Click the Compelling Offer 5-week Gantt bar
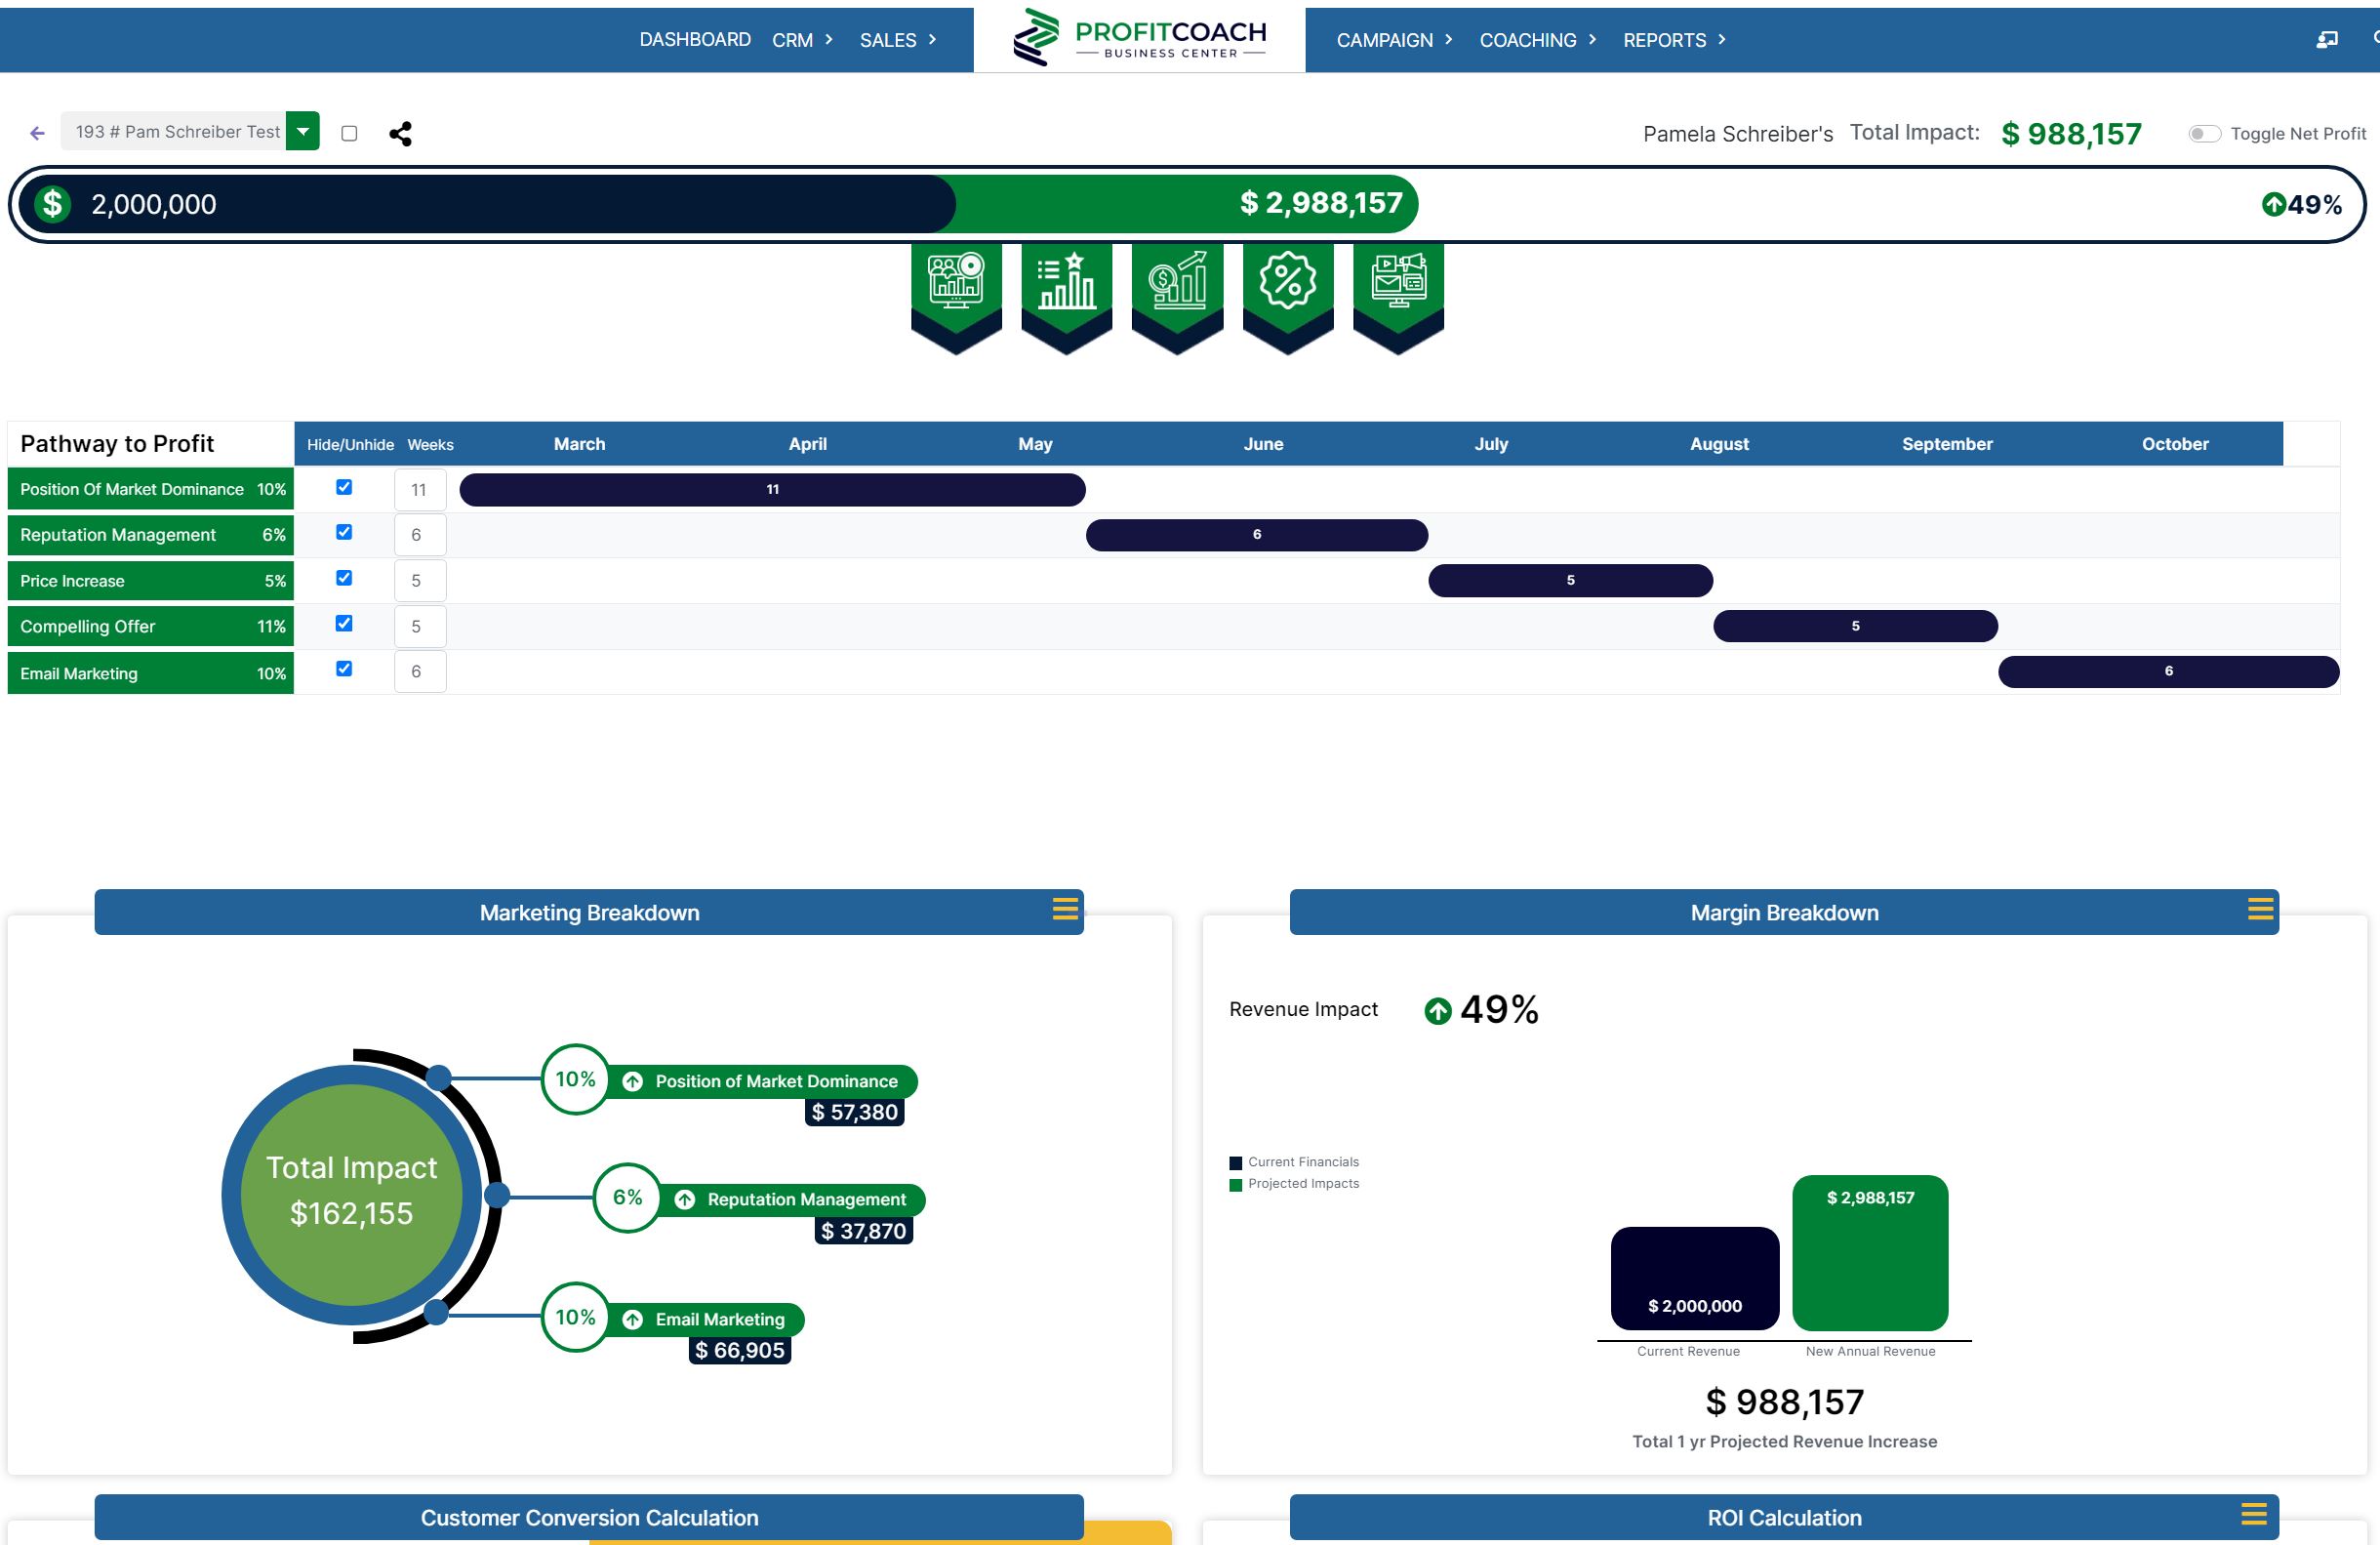This screenshot has width=2380, height=1545. pyautogui.click(x=1855, y=627)
